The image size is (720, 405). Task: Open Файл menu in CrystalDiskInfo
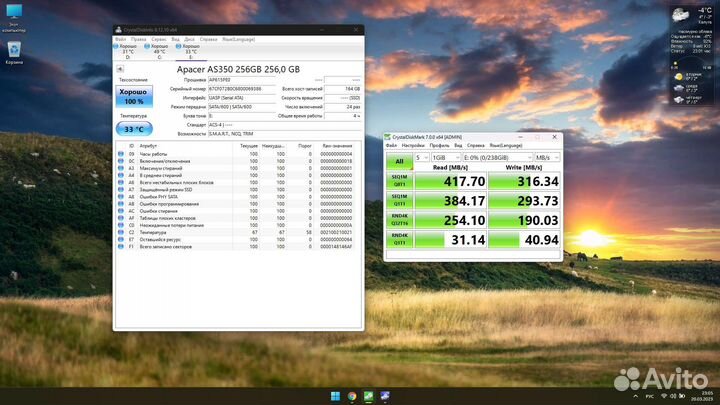(121, 39)
